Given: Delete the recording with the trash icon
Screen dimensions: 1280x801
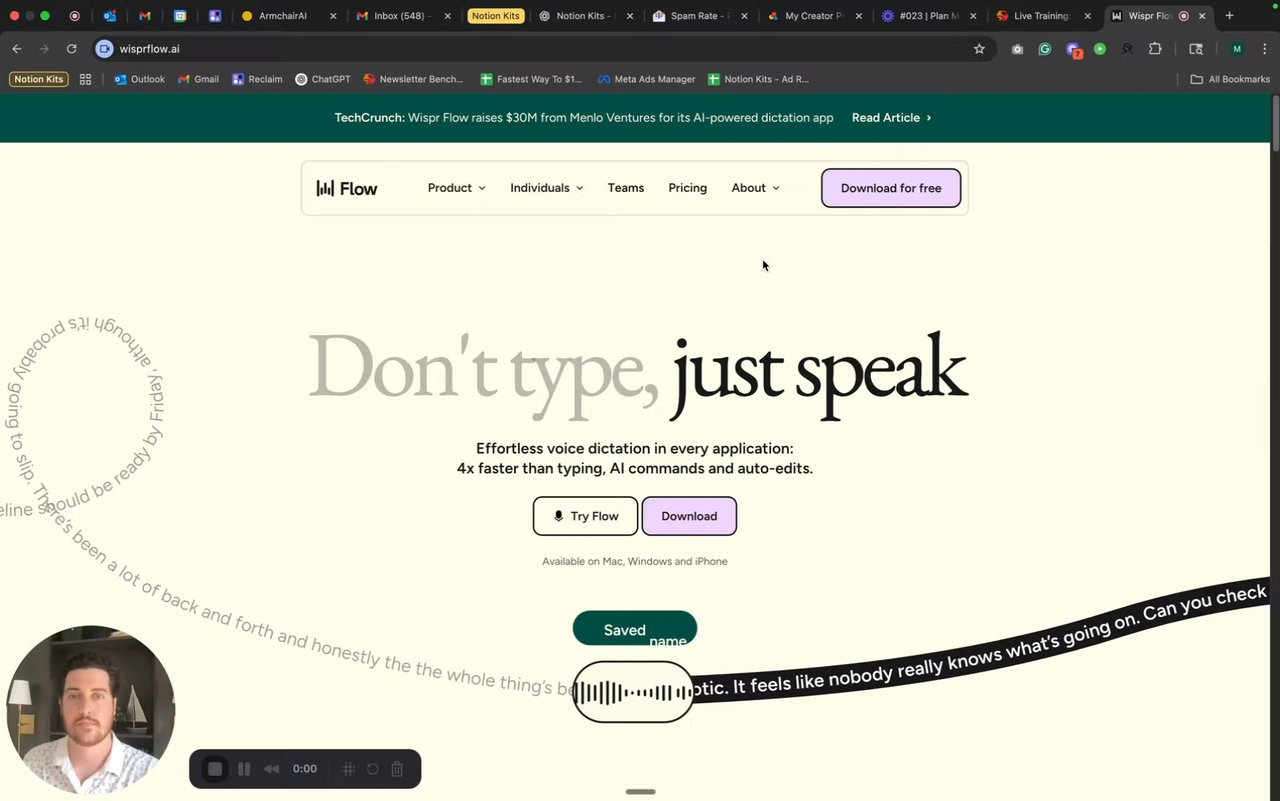Looking at the screenshot, I should (397, 769).
